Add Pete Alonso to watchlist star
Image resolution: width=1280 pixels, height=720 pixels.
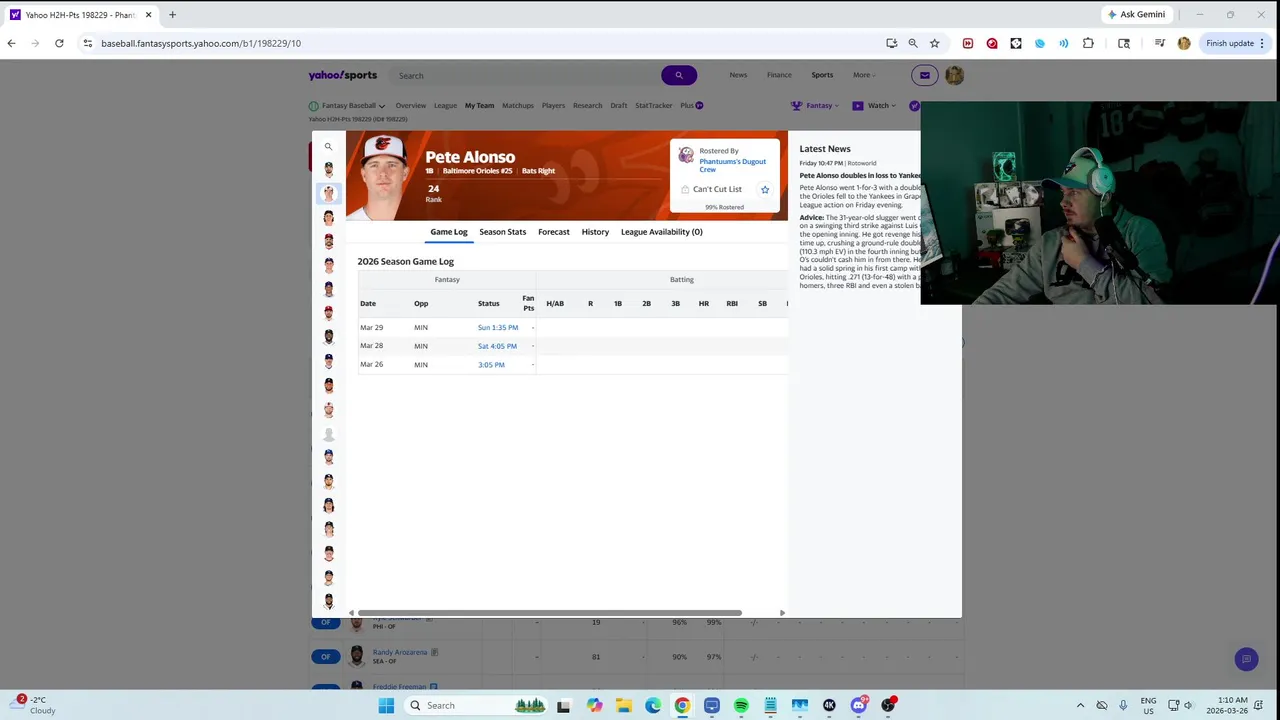(x=765, y=189)
